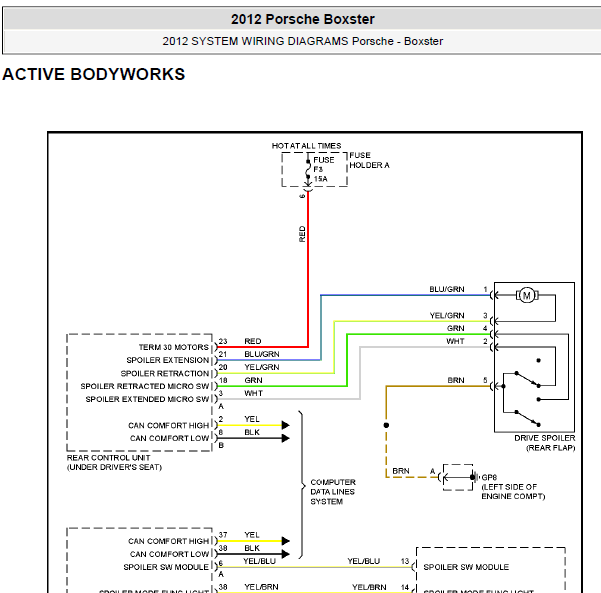601x593 pixels.
Task: Click the "SPOILER RETRACTED MICRO SW" label
Action: (x=145, y=386)
